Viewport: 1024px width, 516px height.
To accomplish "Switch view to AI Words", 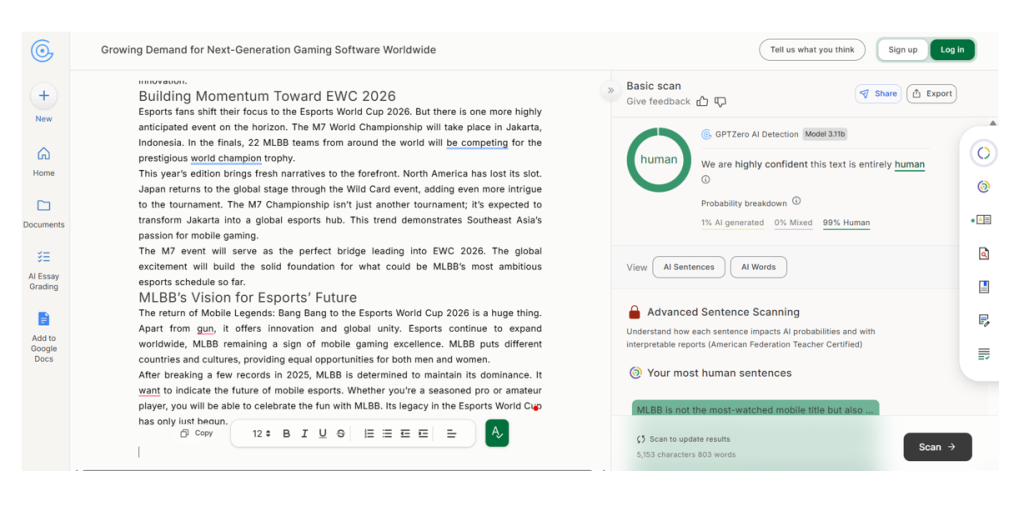I will point(758,267).
